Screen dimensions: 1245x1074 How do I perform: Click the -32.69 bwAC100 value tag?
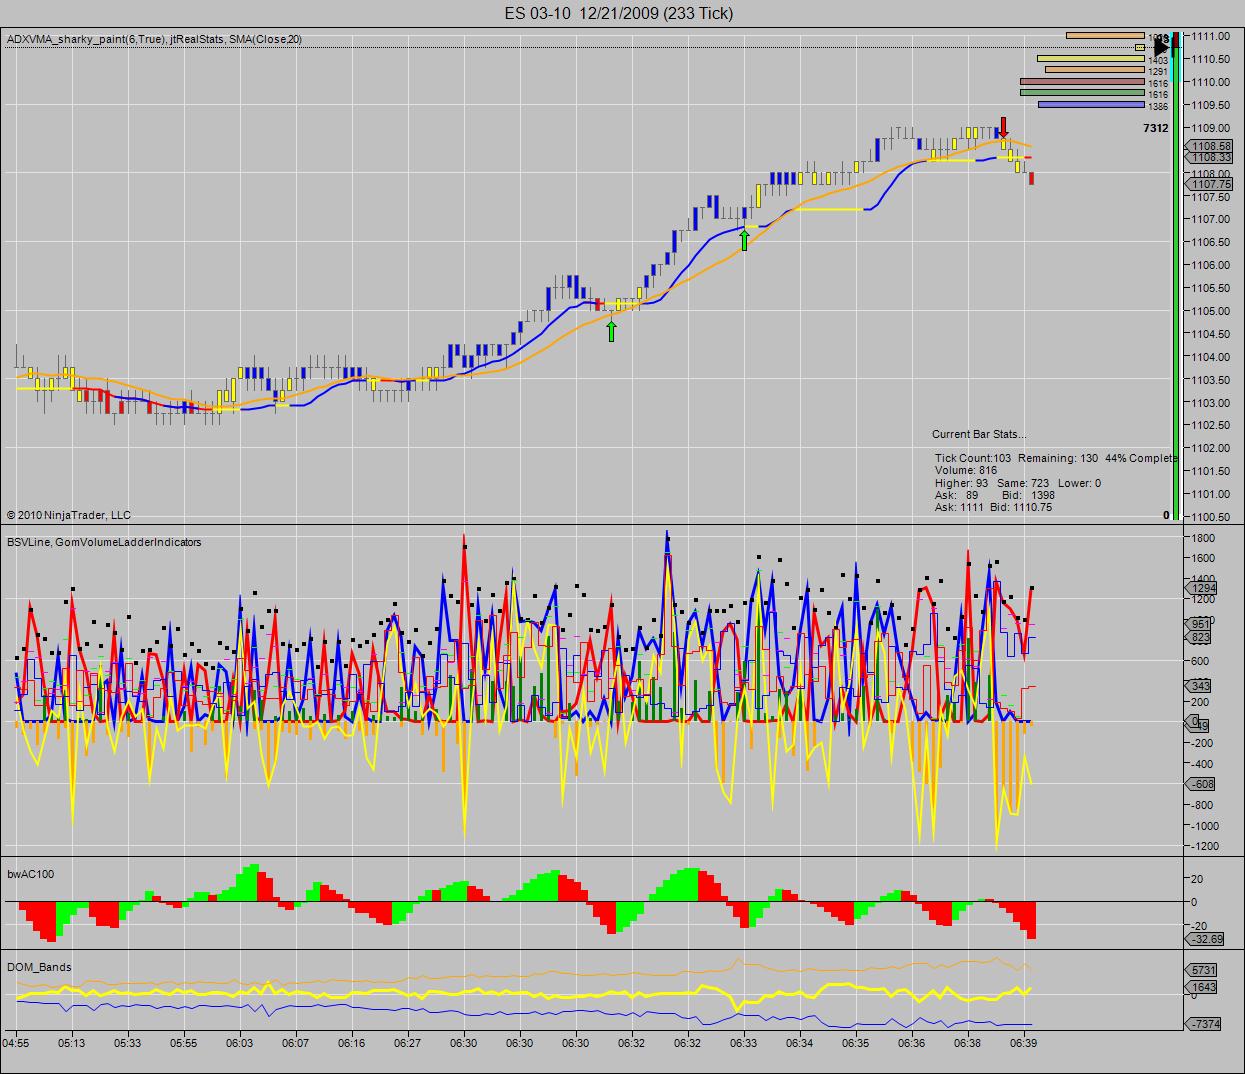pyautogui.click(x=1206, y=939)
